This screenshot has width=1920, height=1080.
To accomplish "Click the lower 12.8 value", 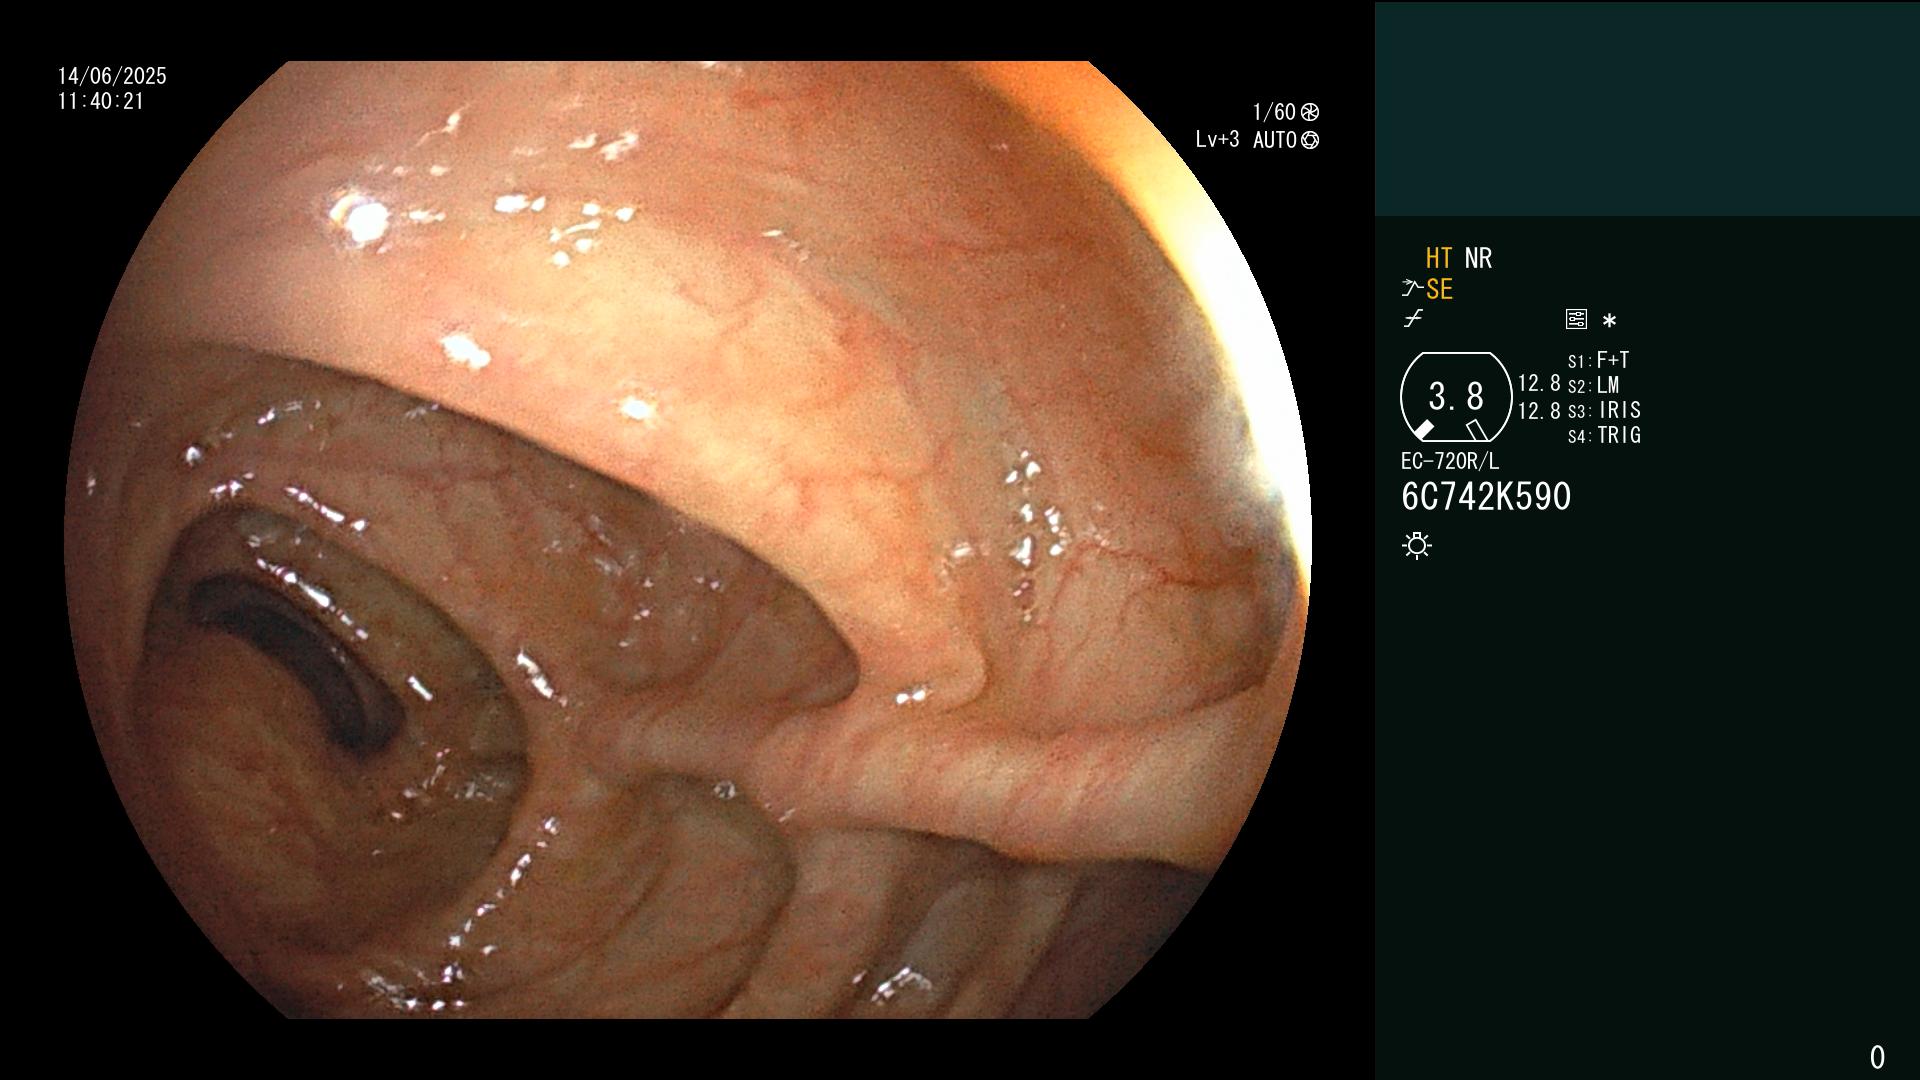I will 1539,410.
